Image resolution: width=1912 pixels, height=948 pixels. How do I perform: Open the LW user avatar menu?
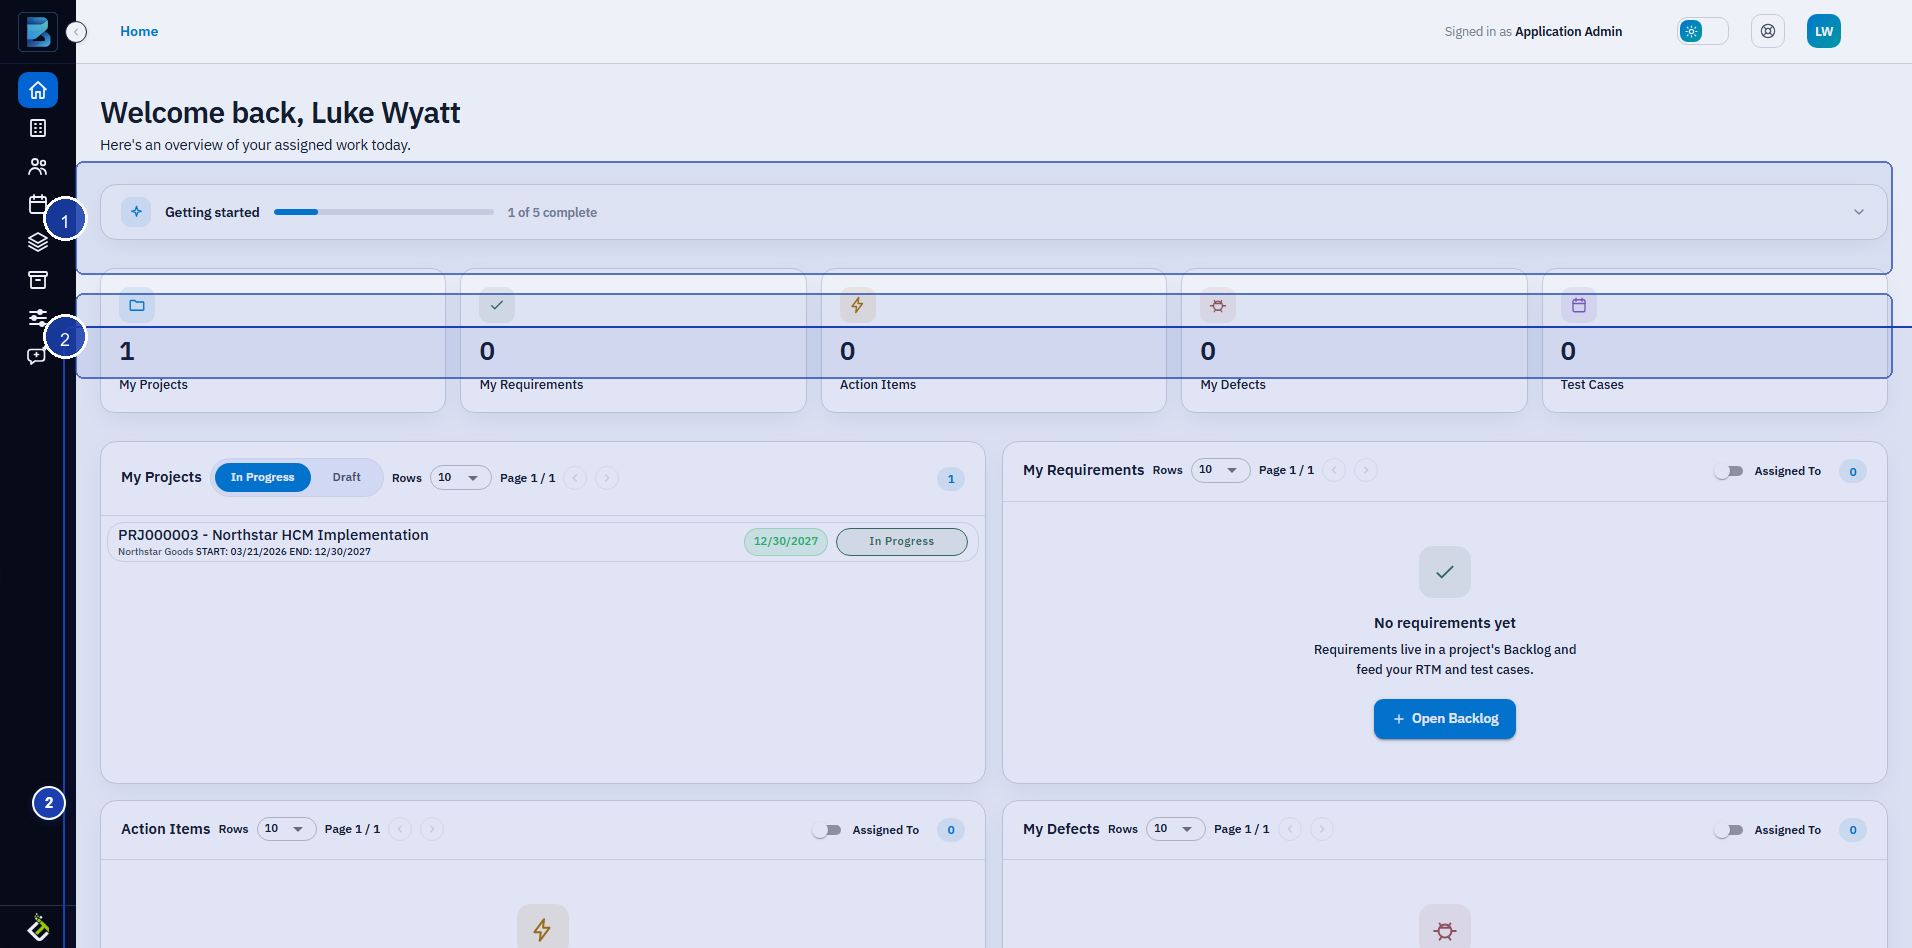point(1824,31)
